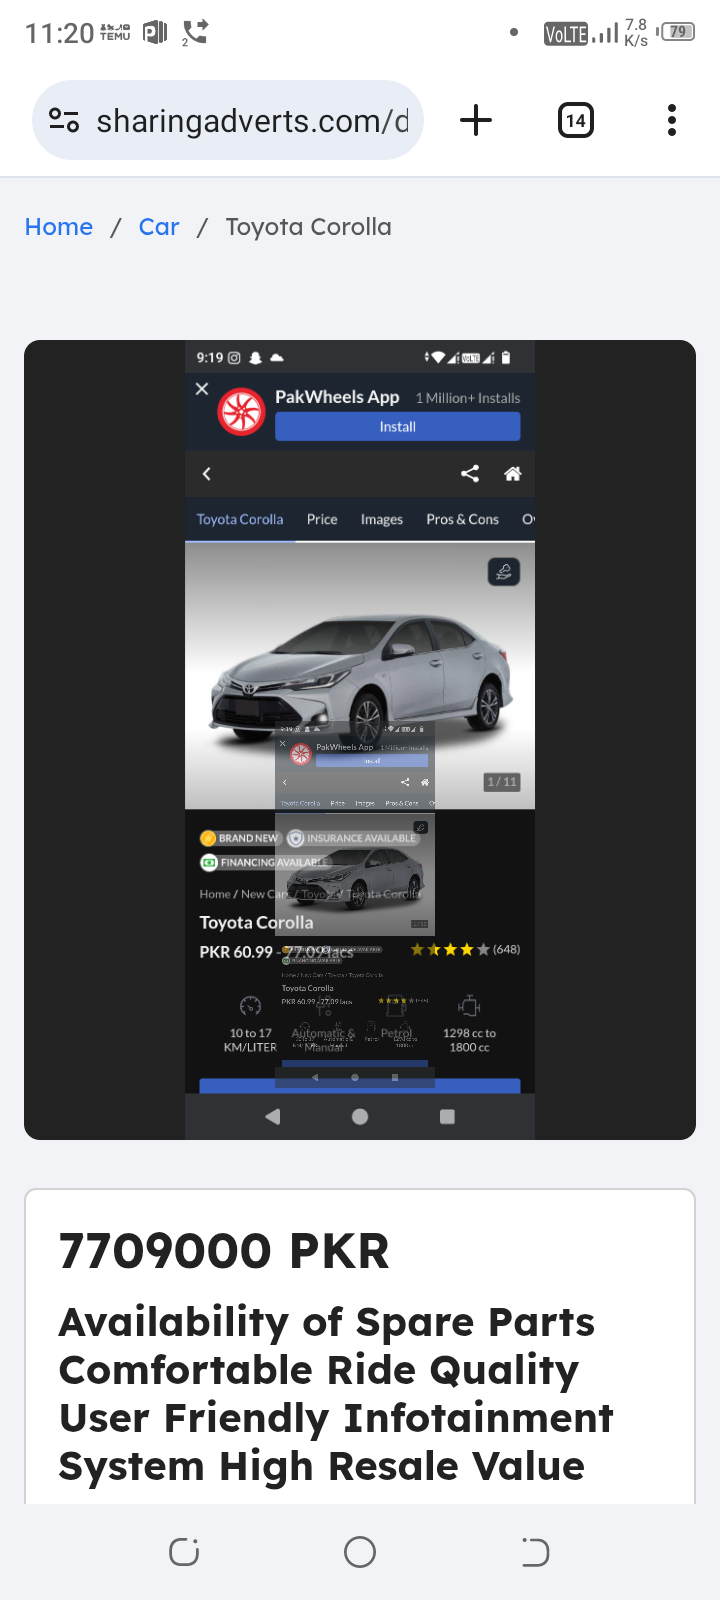720x1600 pixels.
Task: Tap the home icon in the image
Action: pos(513,474)
